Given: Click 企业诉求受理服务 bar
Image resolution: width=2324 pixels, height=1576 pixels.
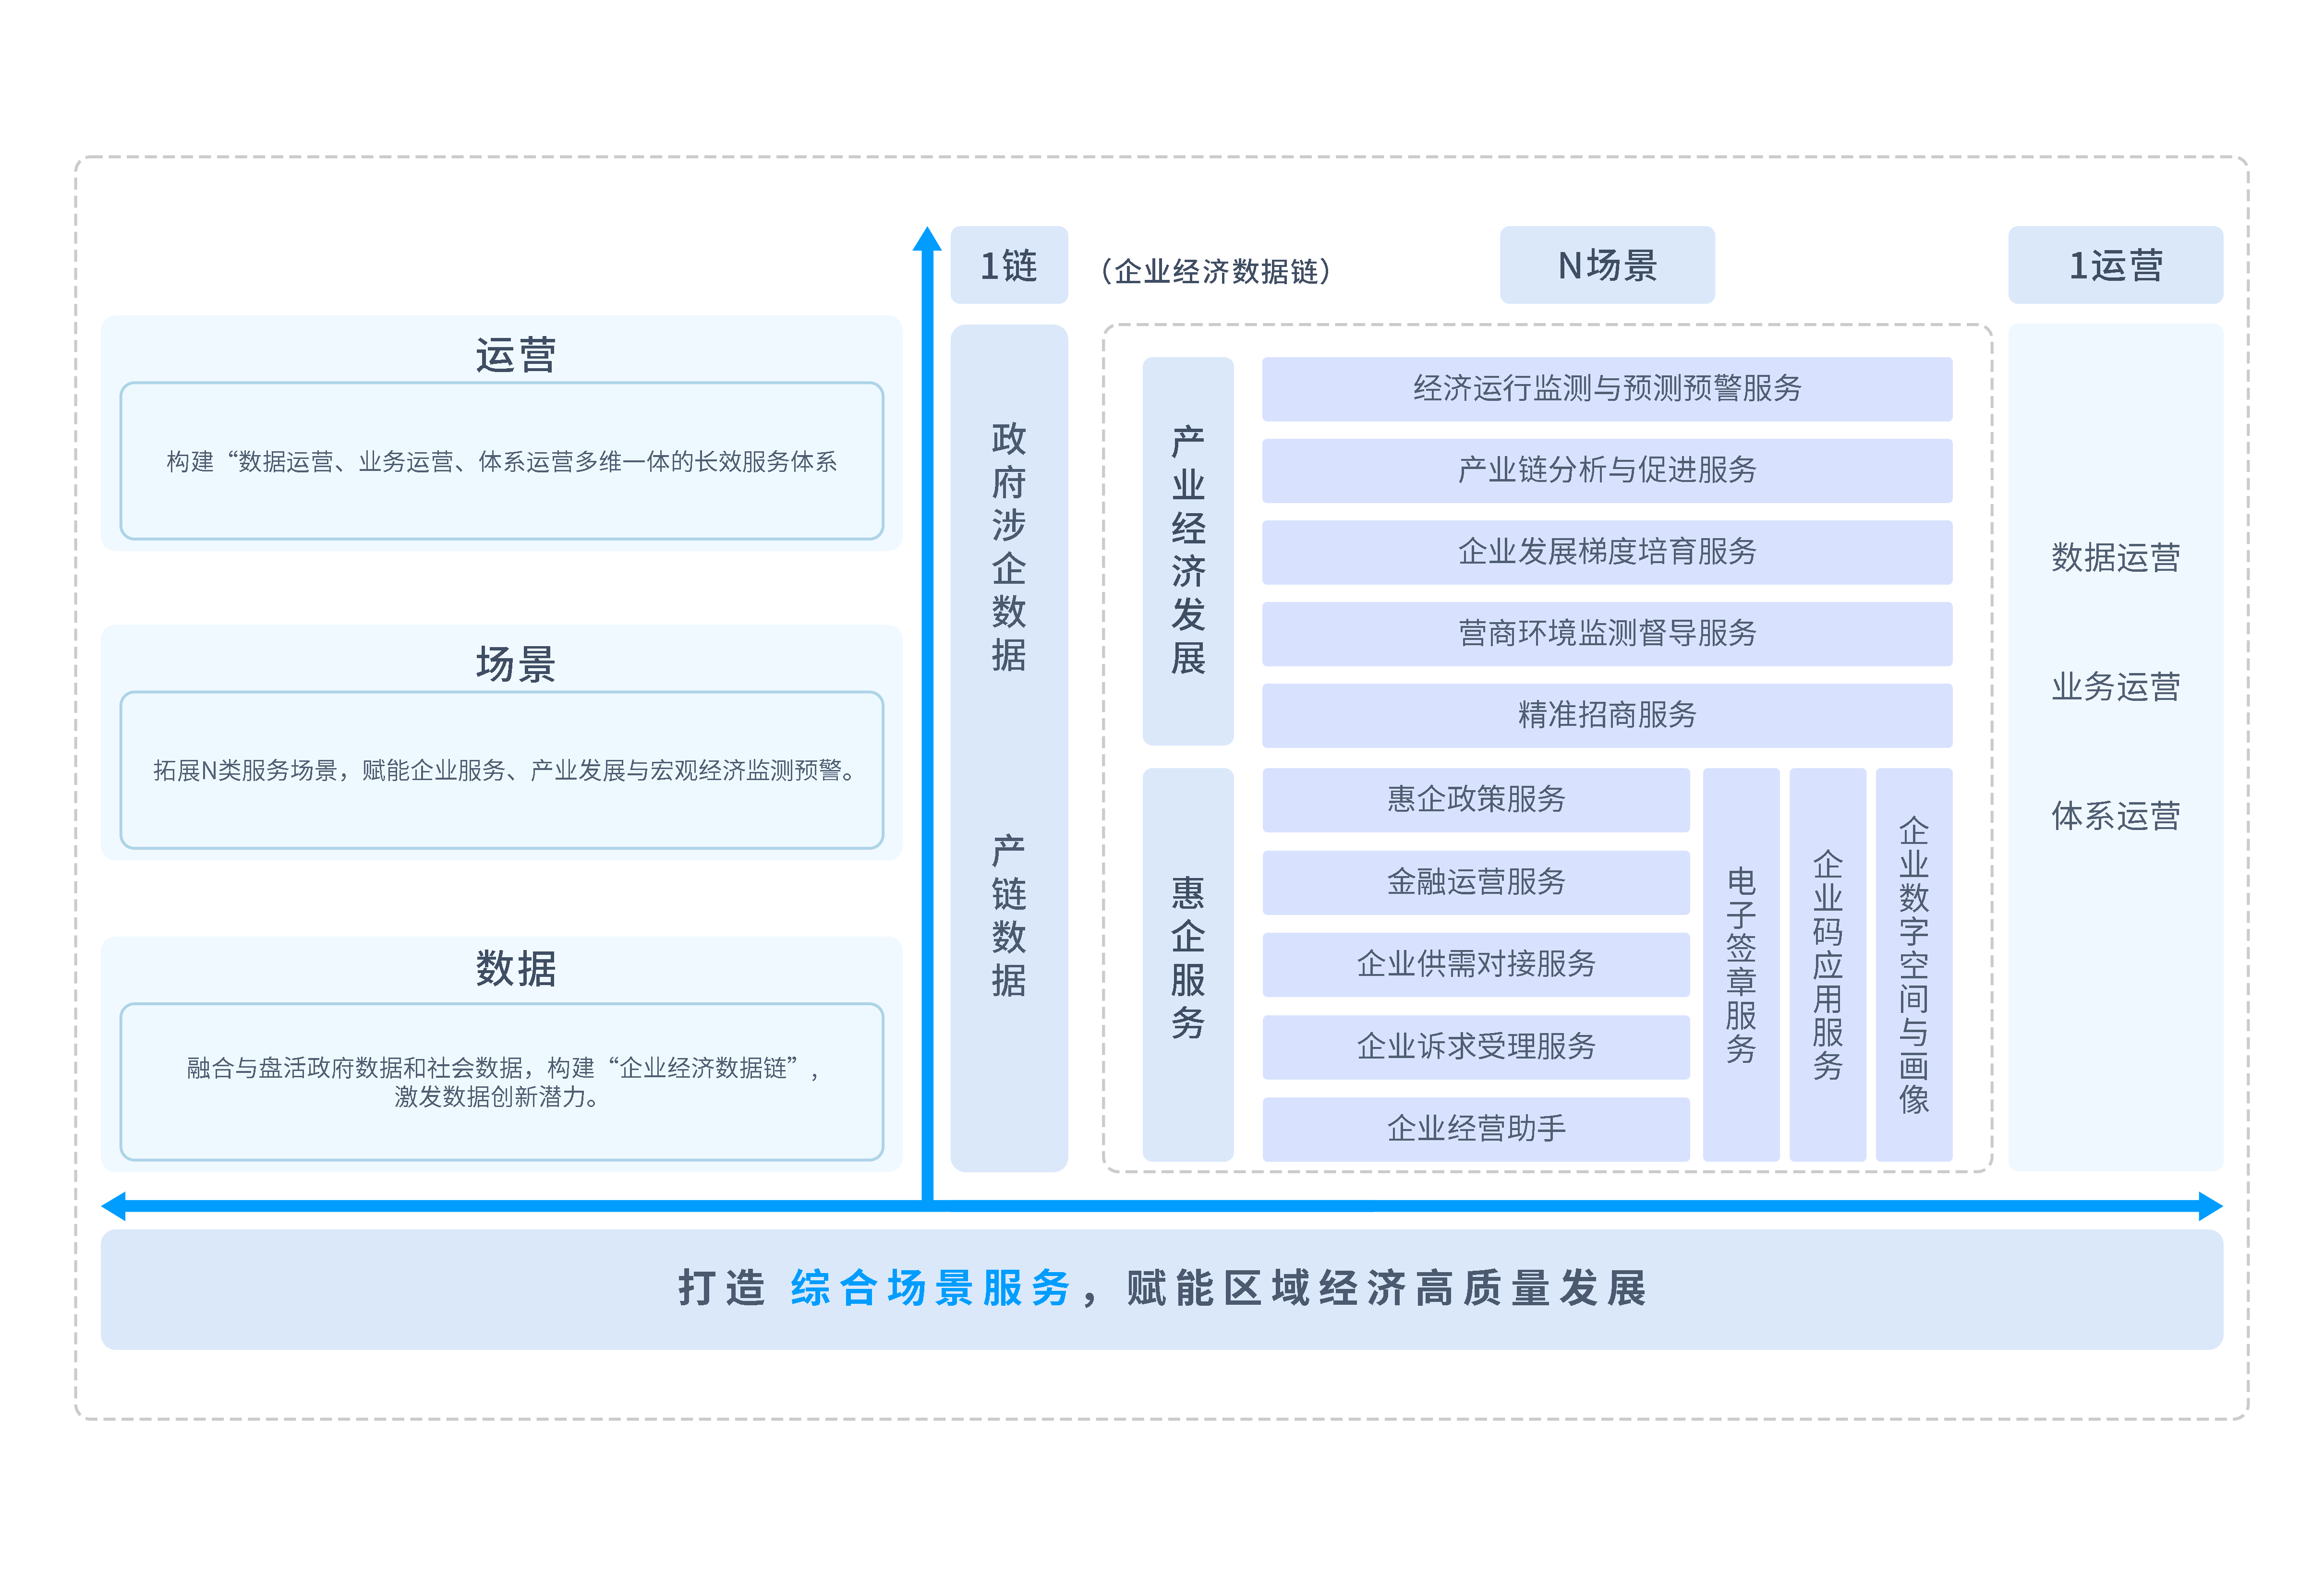Looking at the screenshot, I should [1476, 1047].
